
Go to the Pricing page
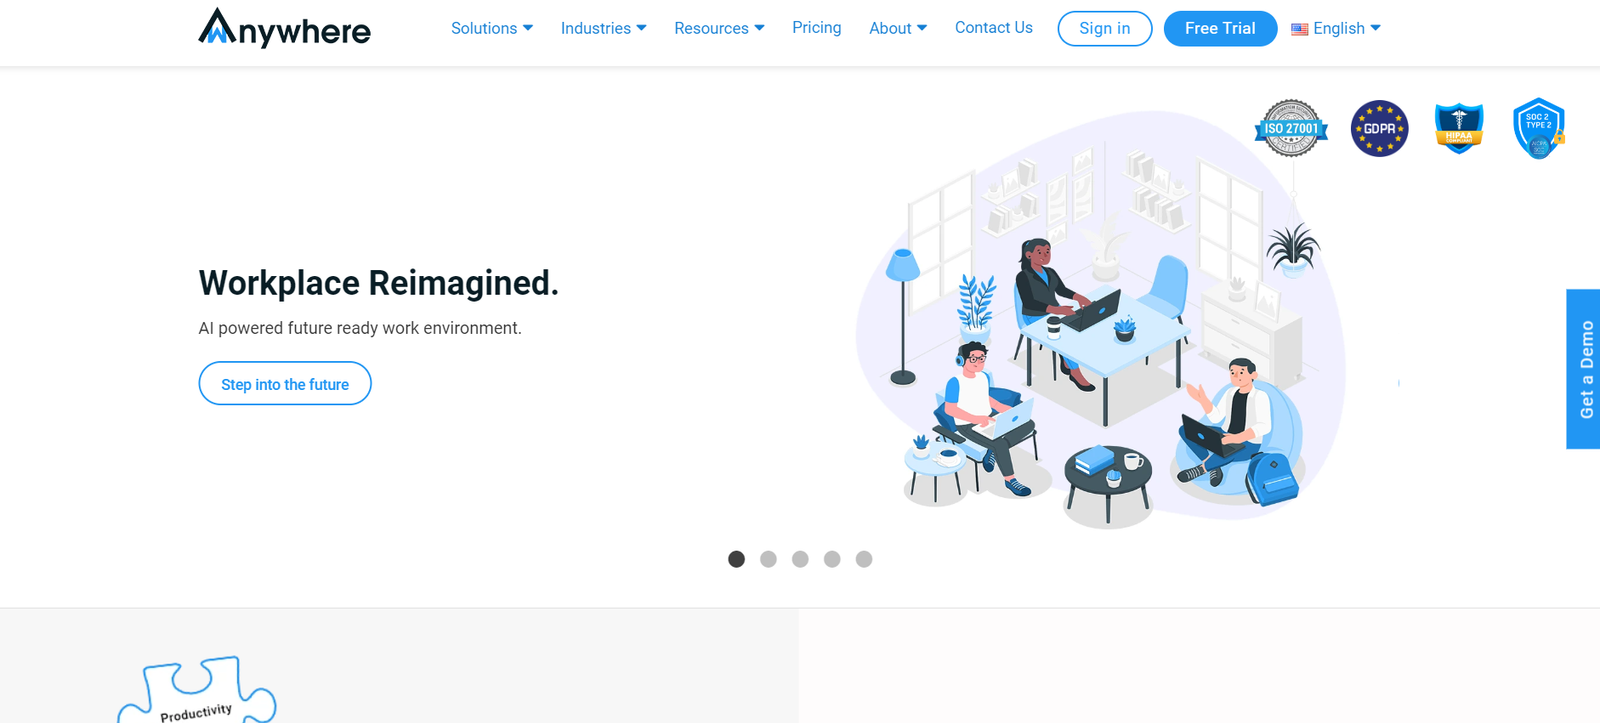click(817, 28)
